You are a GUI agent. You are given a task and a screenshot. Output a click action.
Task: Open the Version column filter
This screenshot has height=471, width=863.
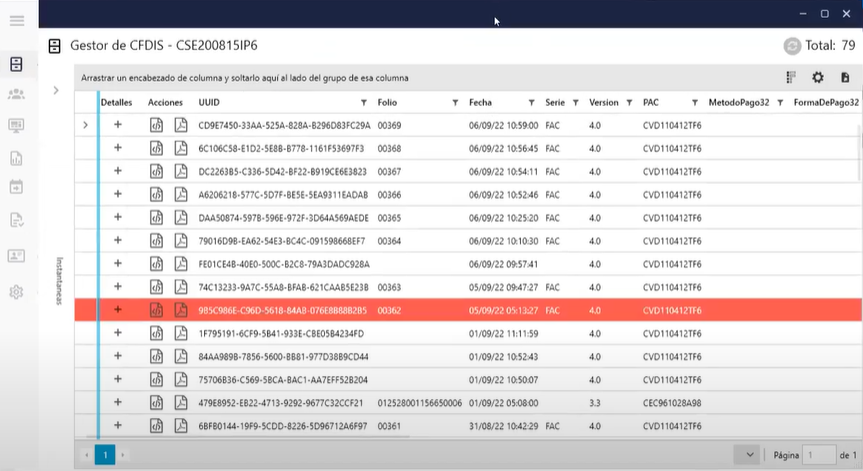tap(629, 103)
